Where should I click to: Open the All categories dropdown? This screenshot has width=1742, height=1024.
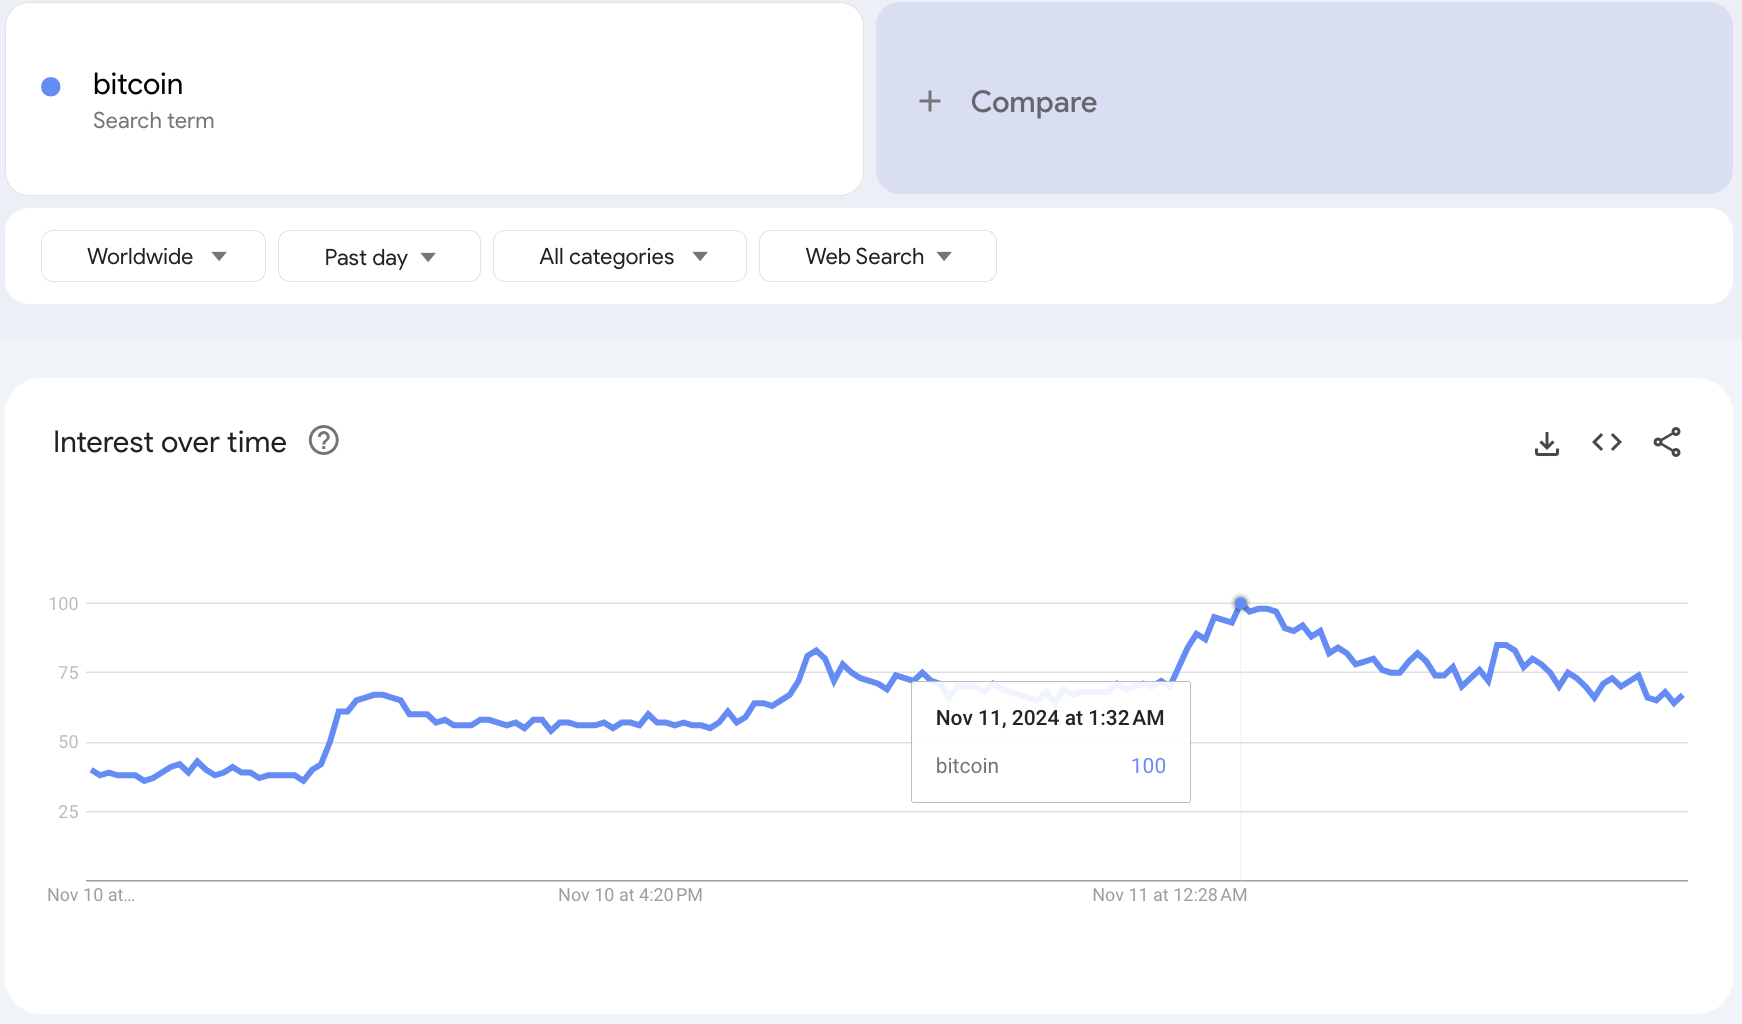[619, 257]
